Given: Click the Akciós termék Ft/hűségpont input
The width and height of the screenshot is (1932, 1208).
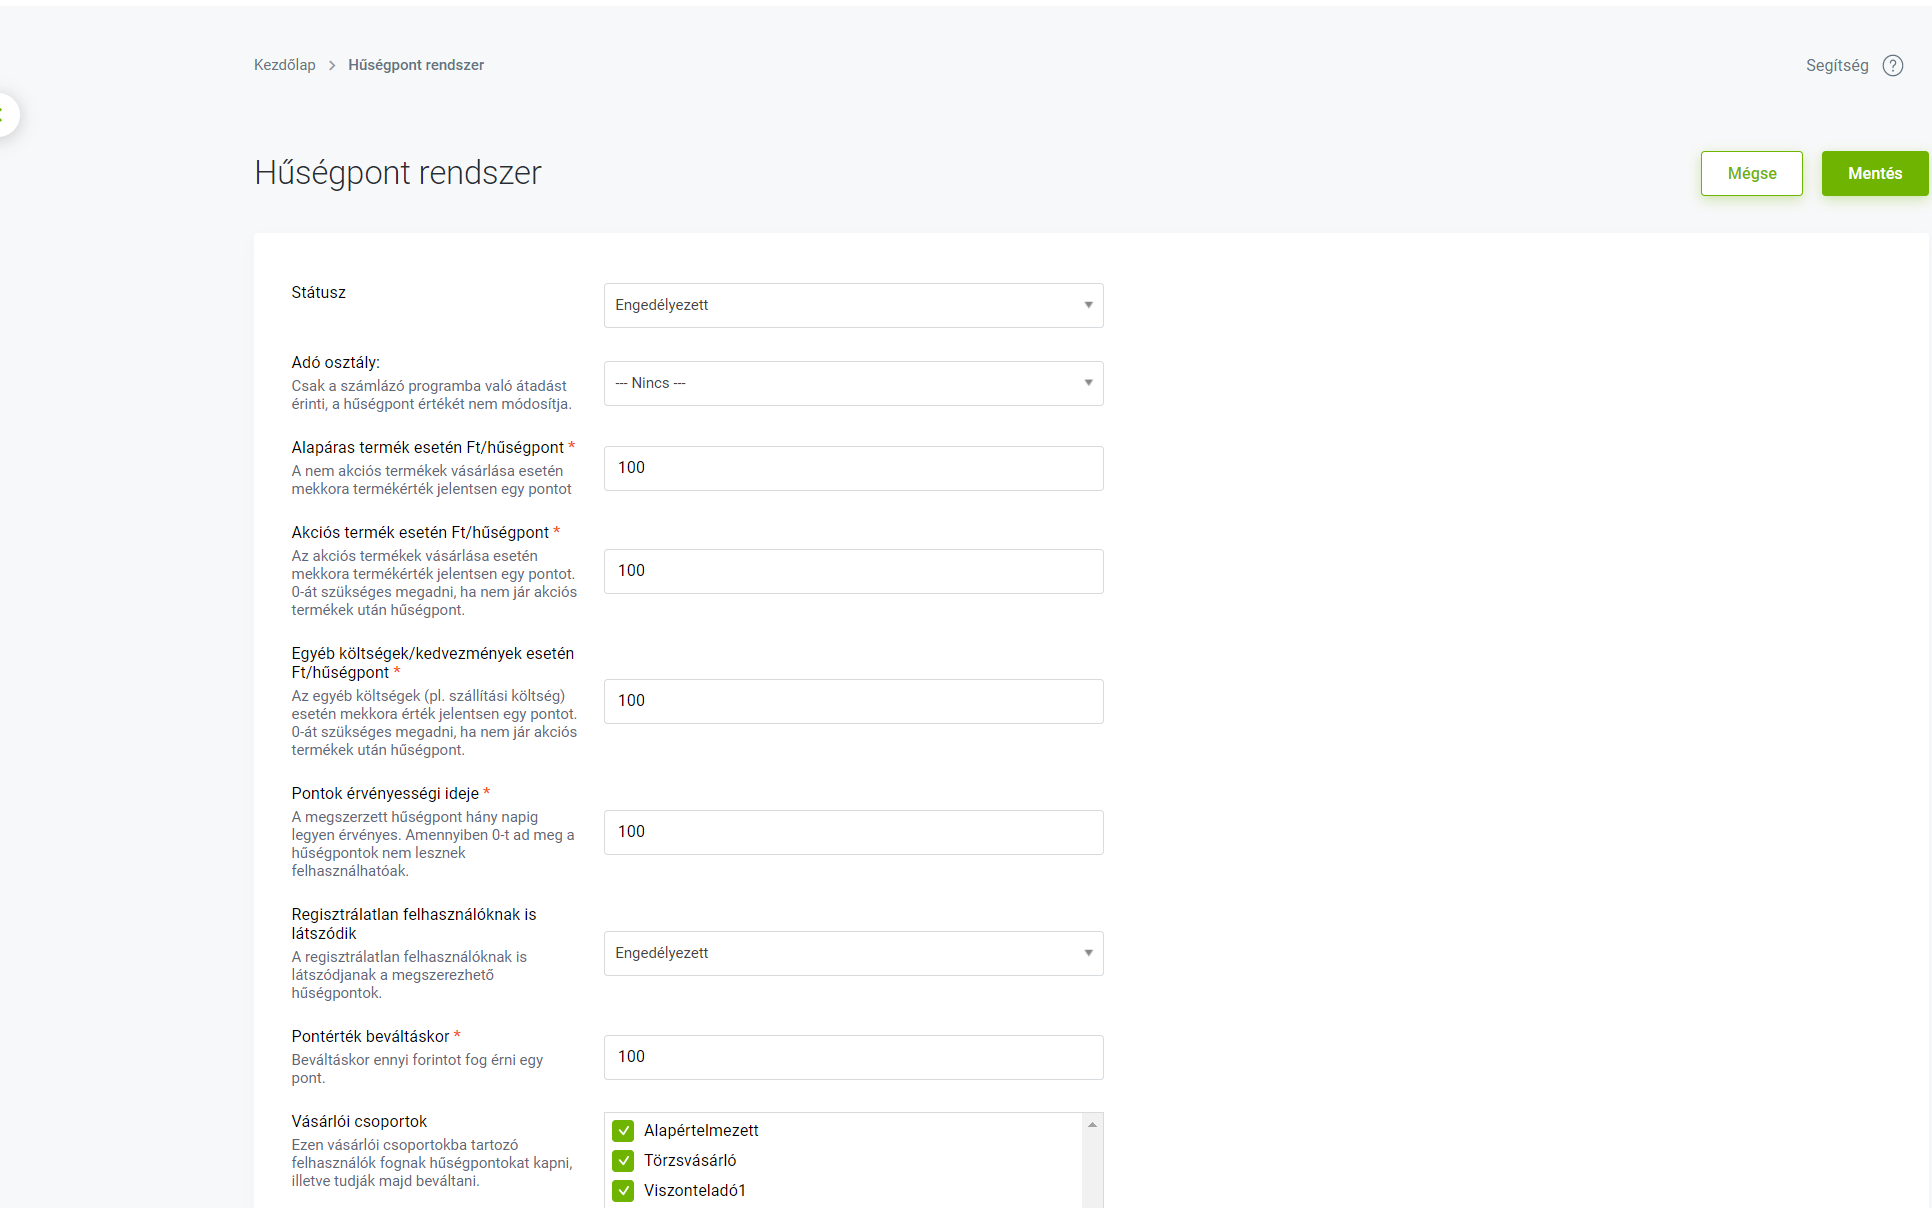Looking at the screenshot, I should [853, 571].
